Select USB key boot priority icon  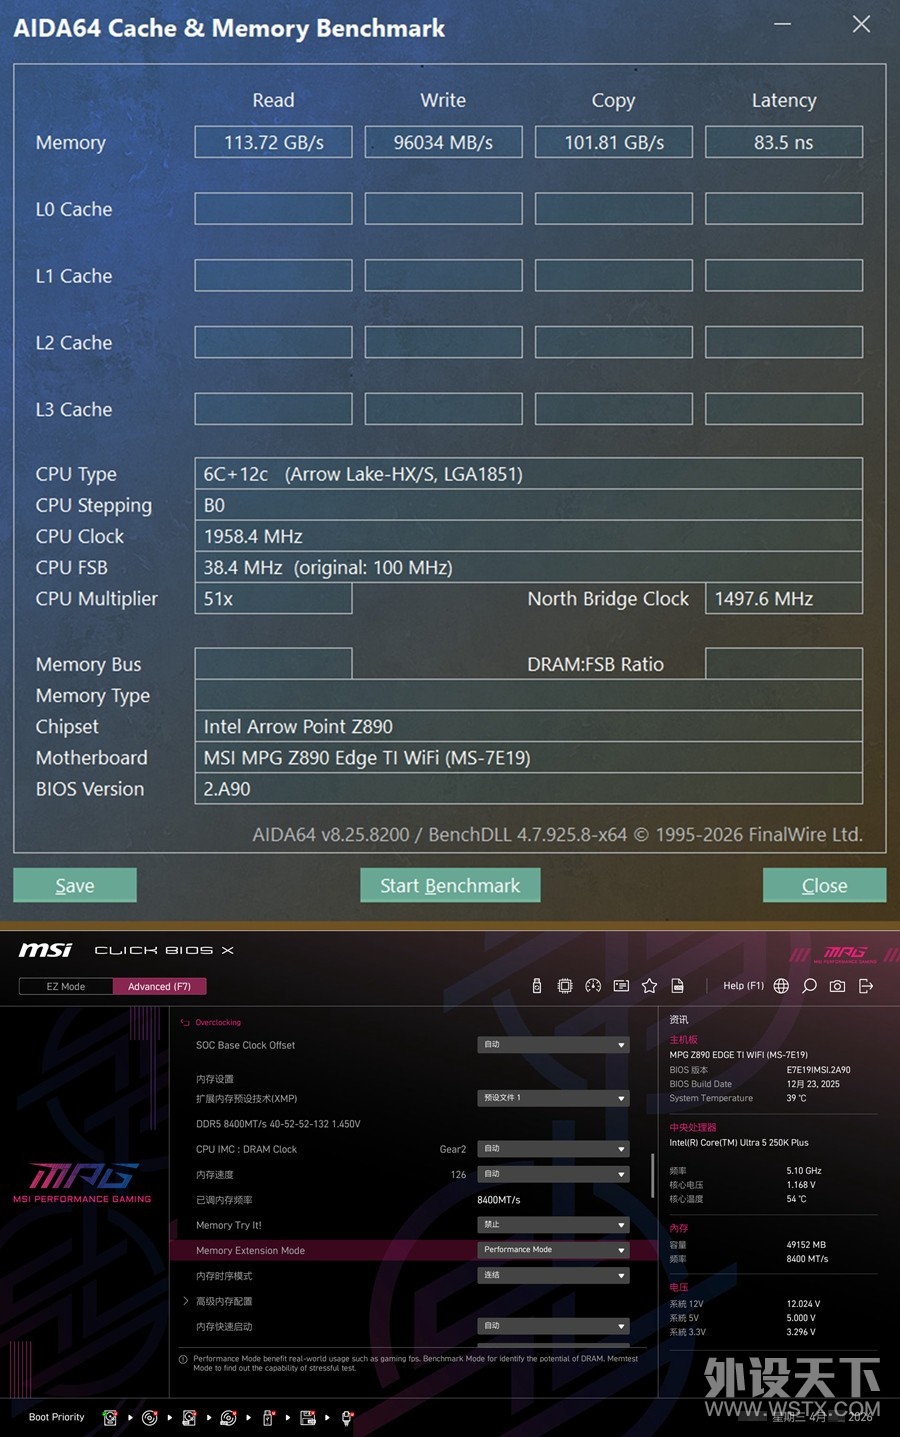(x=268, y=1417)
